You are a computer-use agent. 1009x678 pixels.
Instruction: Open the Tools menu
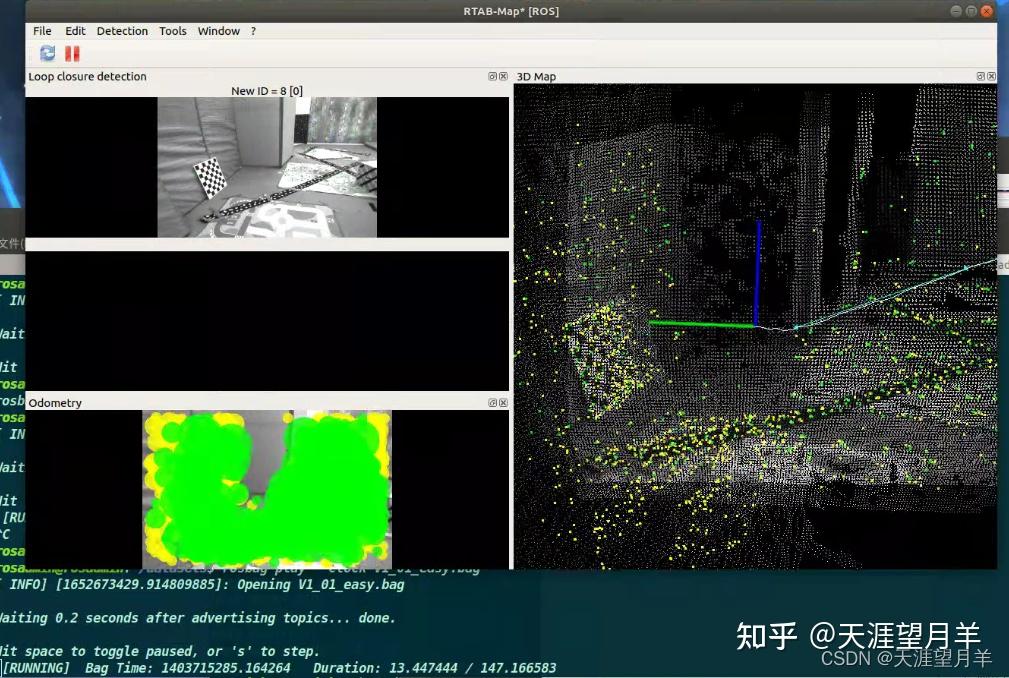pos(172,31)
